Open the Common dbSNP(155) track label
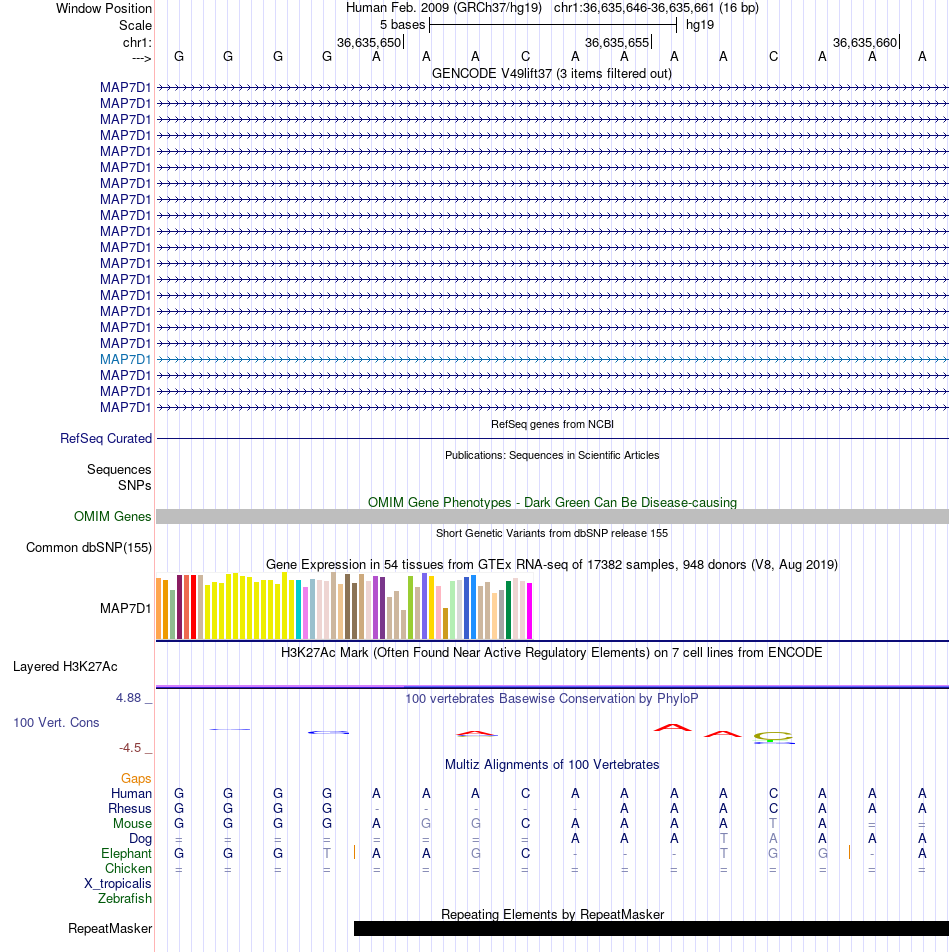Viewport: 950px width, 952px height. [x=89, y=548]
